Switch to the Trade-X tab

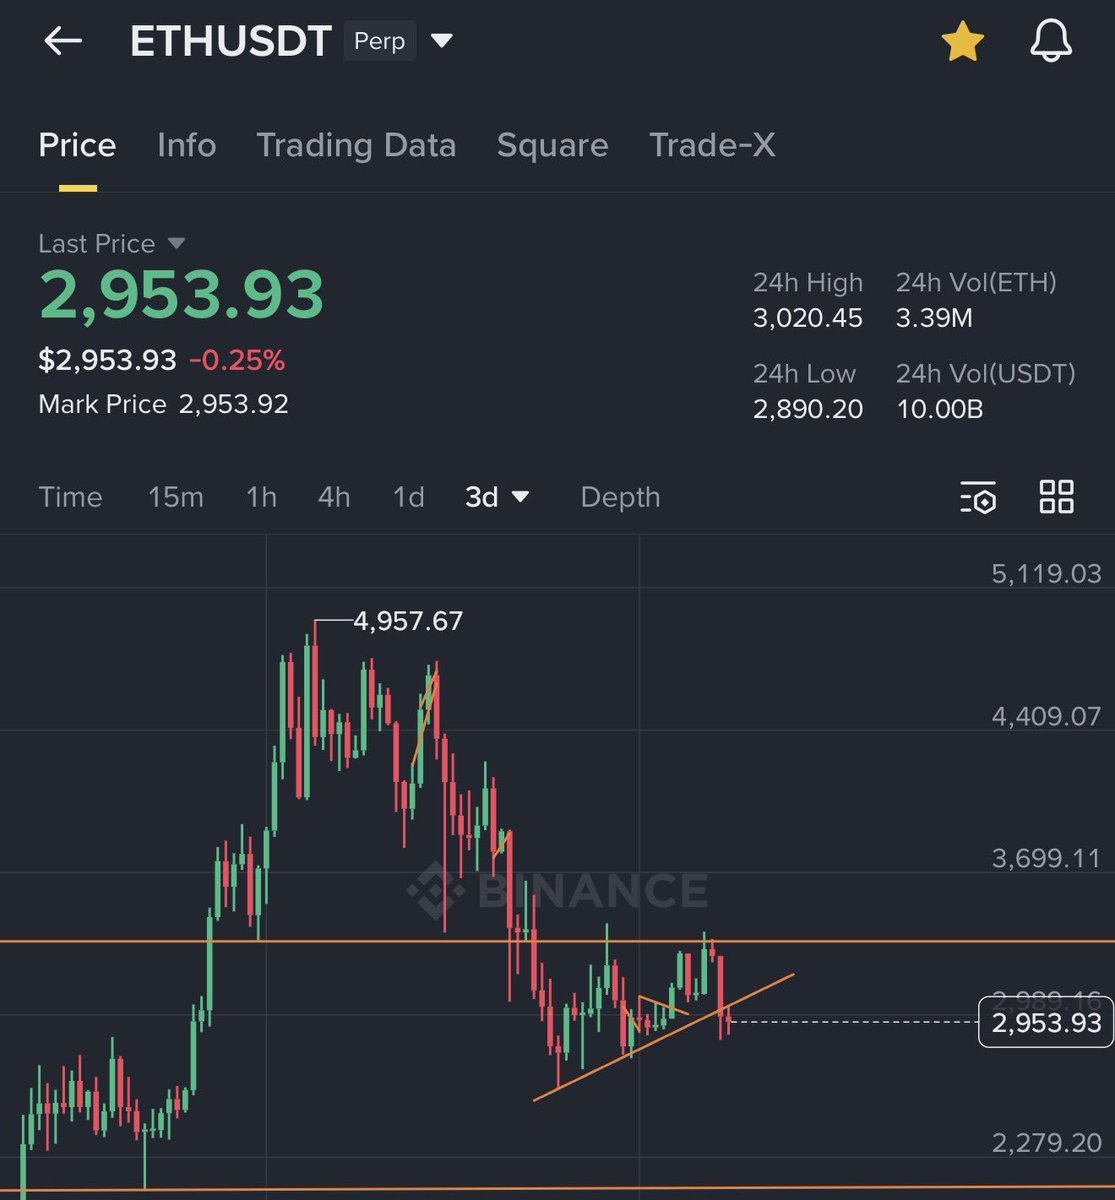coord(712,145)
